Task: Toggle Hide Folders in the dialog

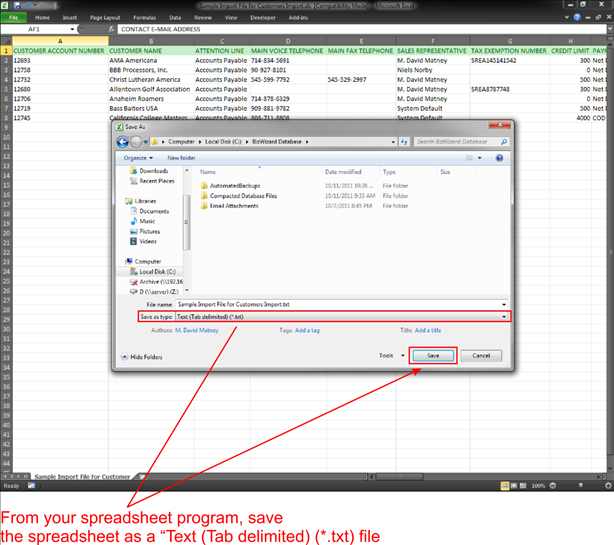Action: (141, 357)
